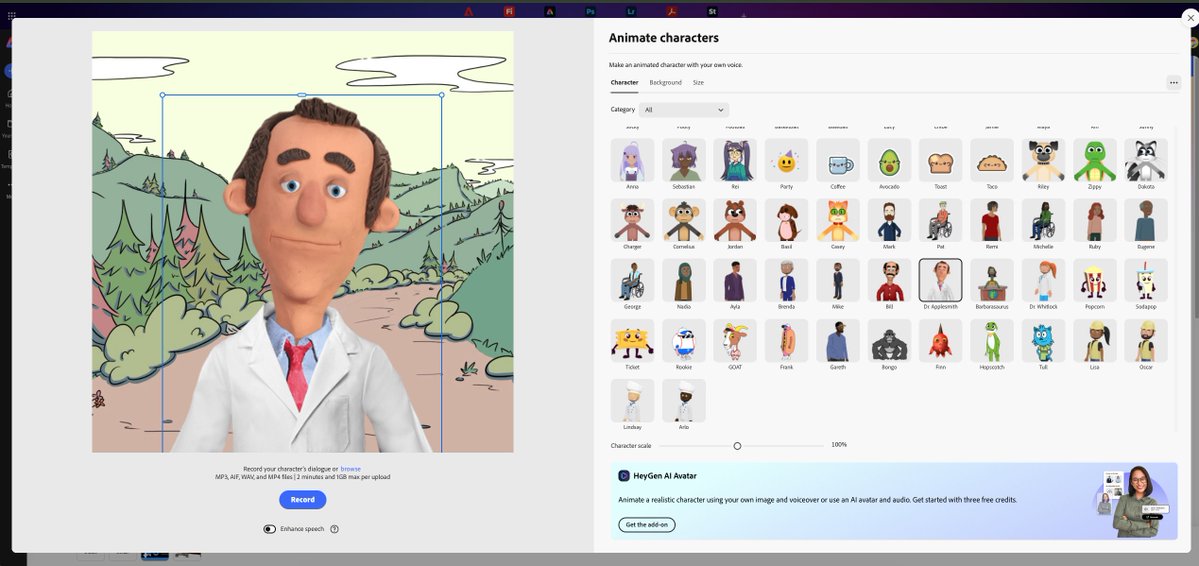Select the Nadia character
Image resolution: width=1199 pixels, height=566 pixels.
coord(684,280)
